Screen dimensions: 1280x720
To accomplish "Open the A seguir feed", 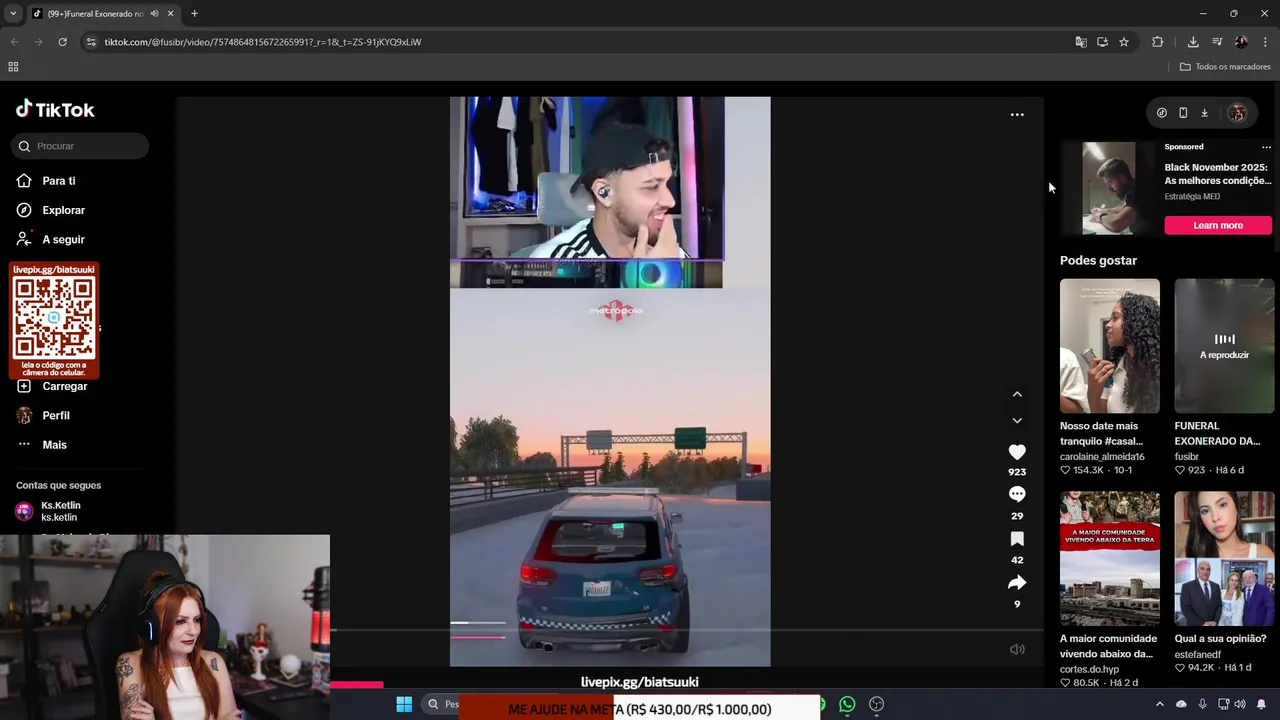I will [63, 240].
